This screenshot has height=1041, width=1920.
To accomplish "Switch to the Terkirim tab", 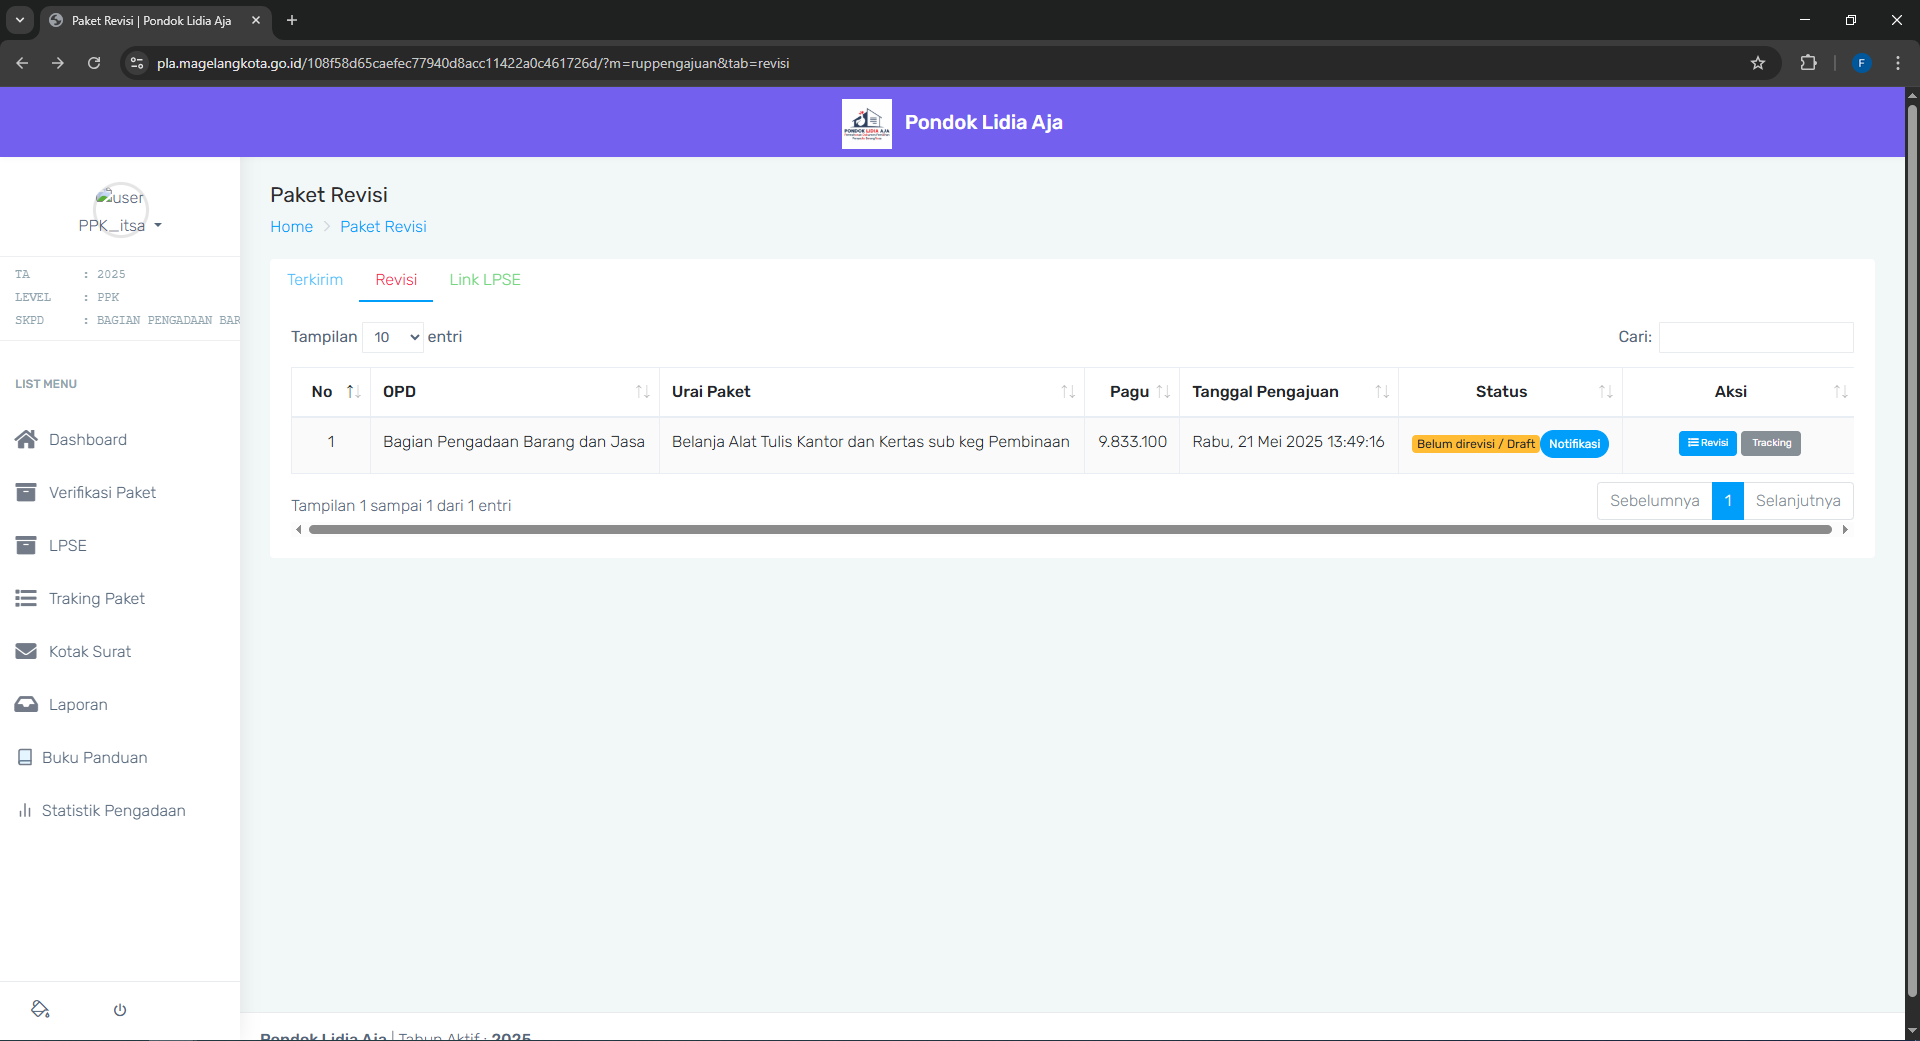I will 315,280.
